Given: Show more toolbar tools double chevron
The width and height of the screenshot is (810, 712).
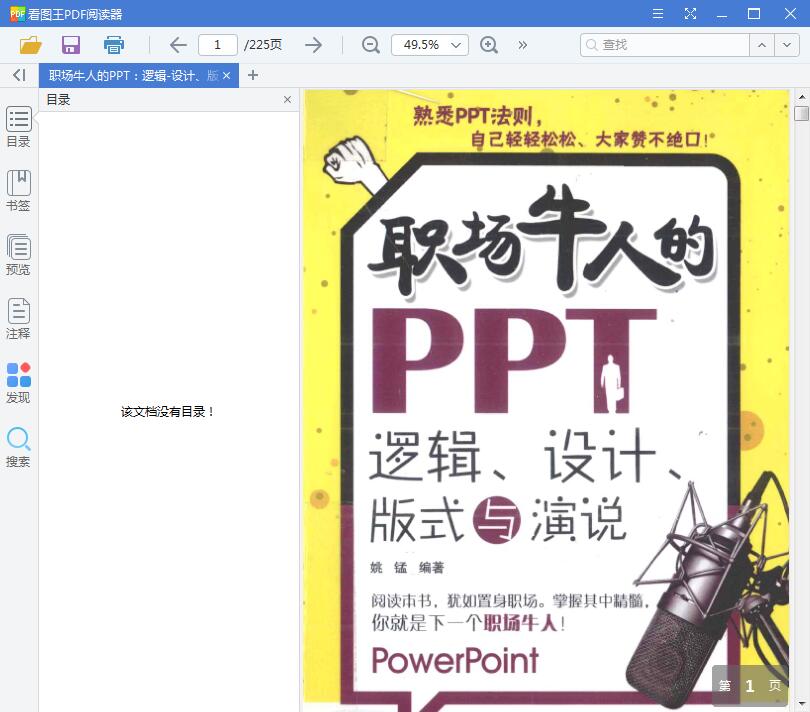Looking at the screenshot, I should click(x=523, y=45).
